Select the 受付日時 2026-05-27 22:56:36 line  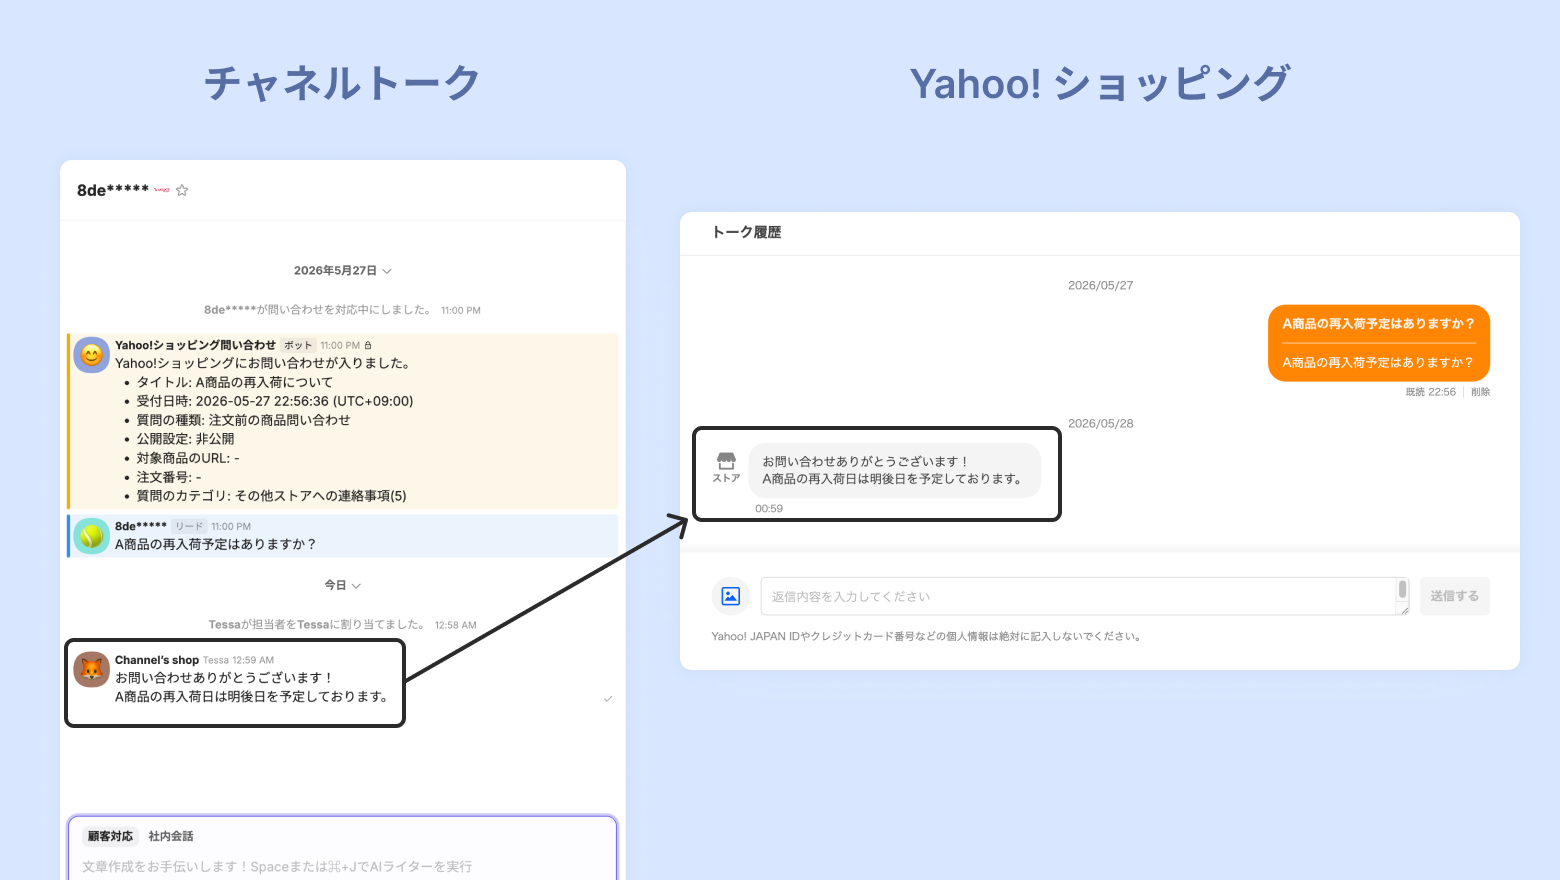point(275,401)
